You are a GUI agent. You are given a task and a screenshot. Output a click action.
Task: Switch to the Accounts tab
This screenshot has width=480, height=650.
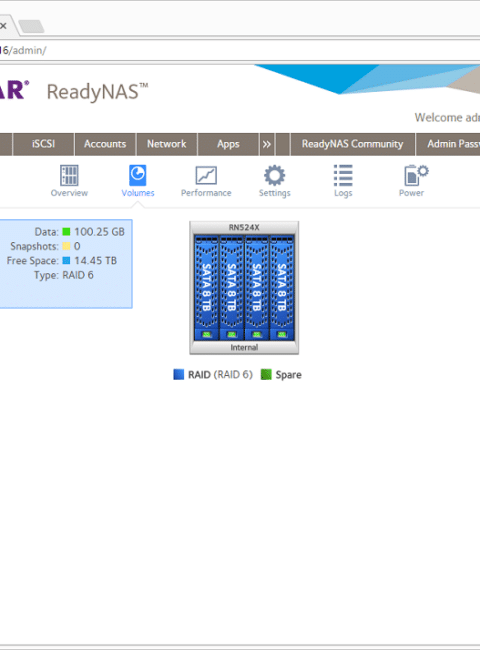pos(105,144)
